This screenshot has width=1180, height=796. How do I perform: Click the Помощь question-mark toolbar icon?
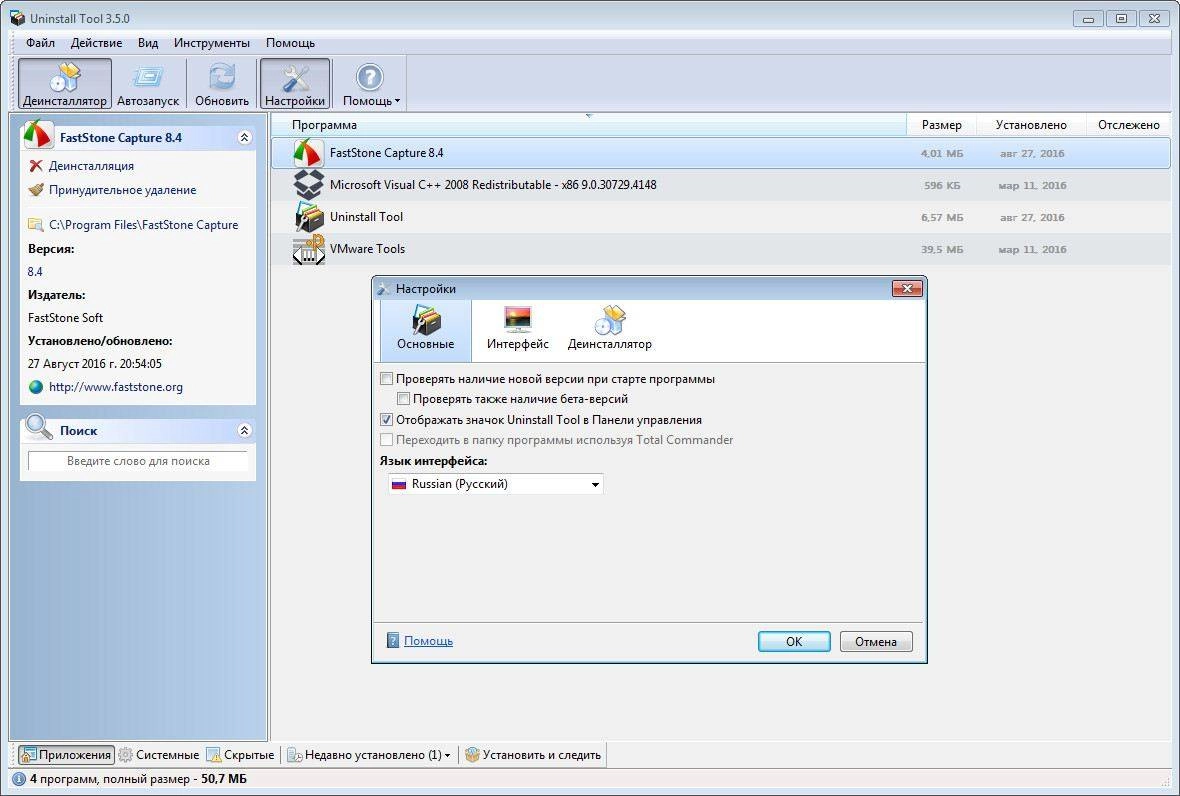click(x=370, y=77)
